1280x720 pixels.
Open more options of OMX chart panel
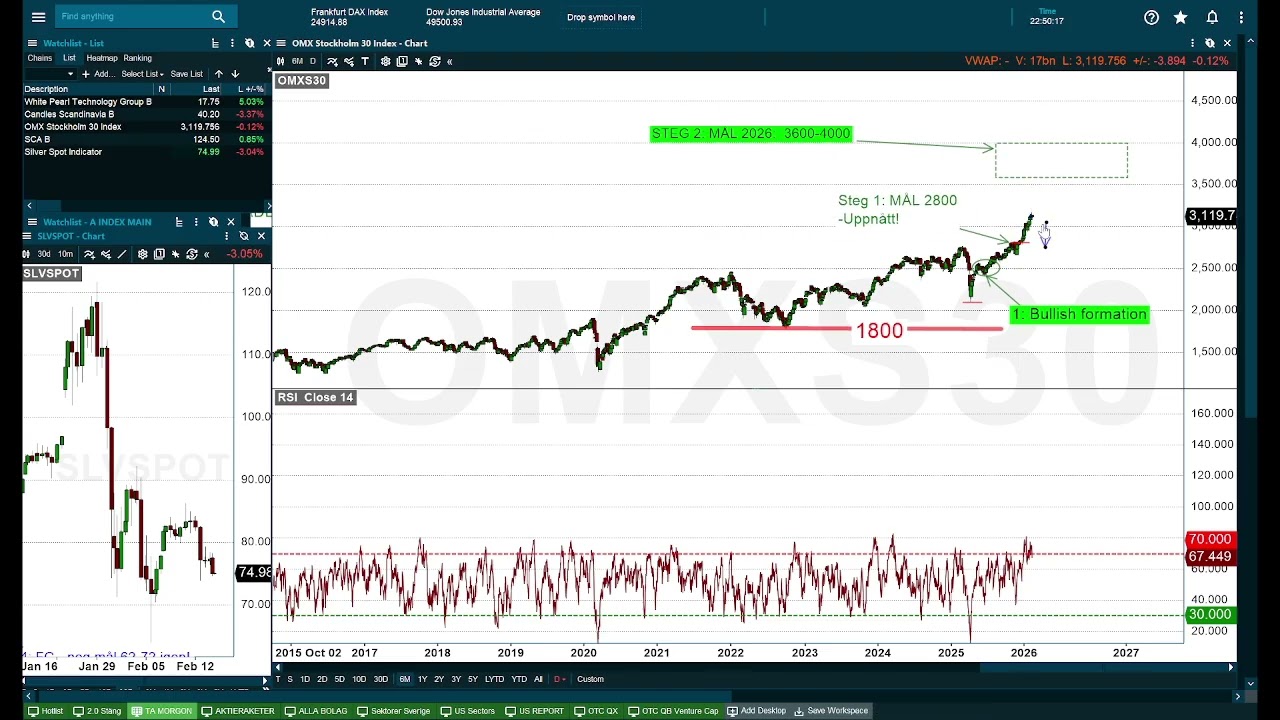coord(1193,43)
